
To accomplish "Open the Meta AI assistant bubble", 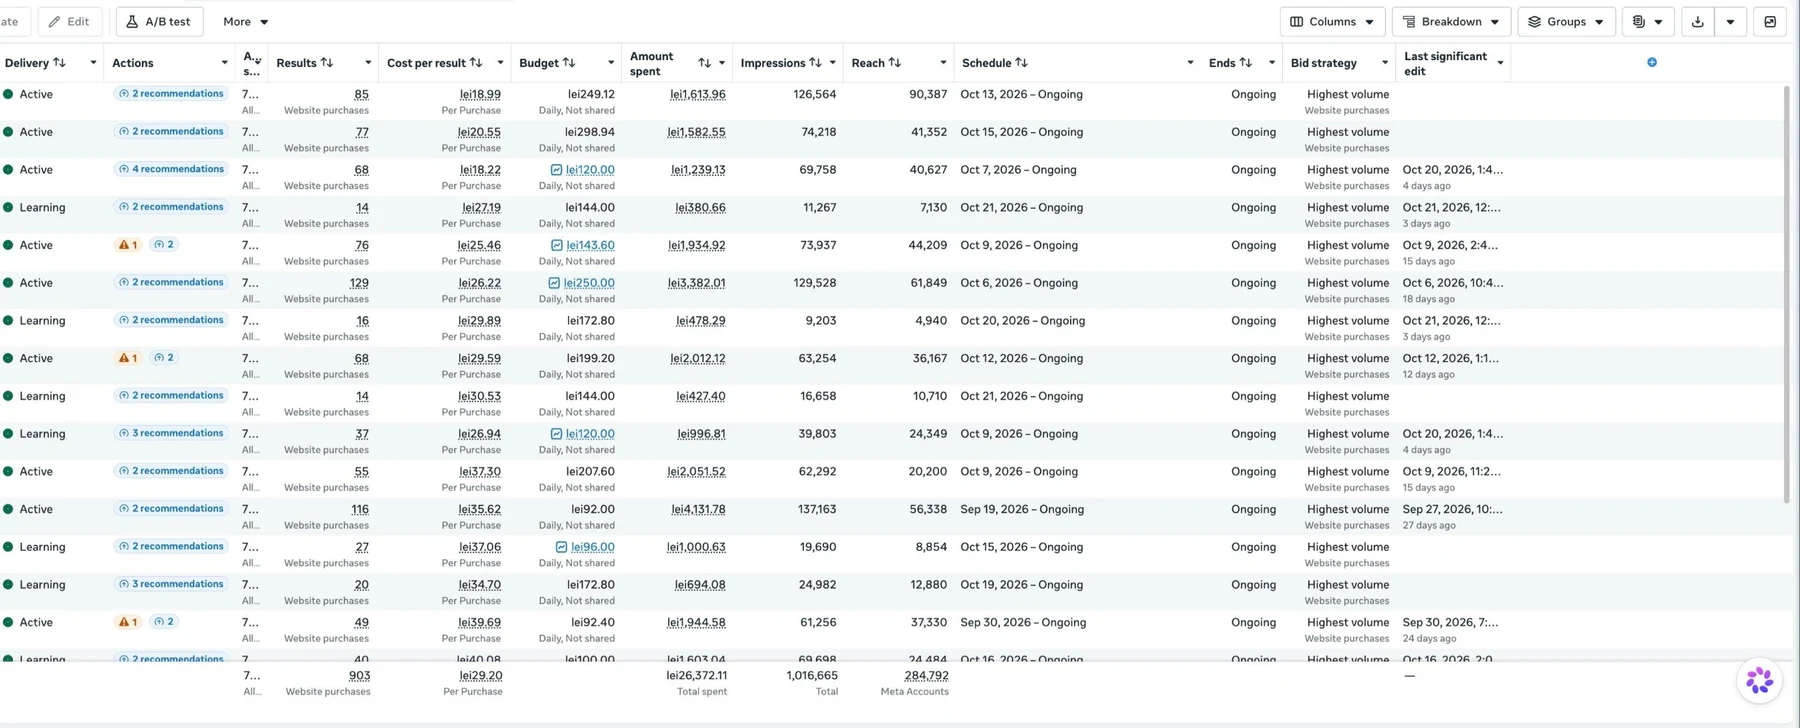I will 1759,681.
